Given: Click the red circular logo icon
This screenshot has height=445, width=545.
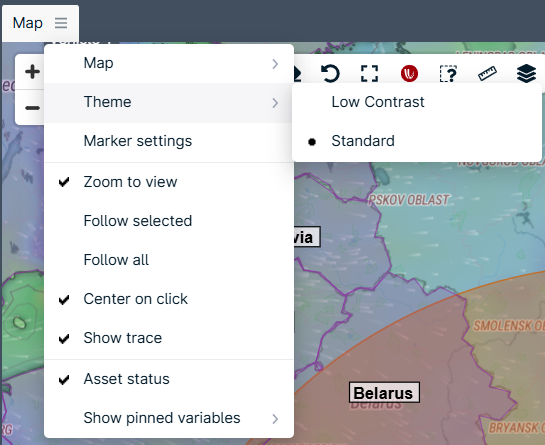Looking at the screenshot, I should [x=409, y=73].
